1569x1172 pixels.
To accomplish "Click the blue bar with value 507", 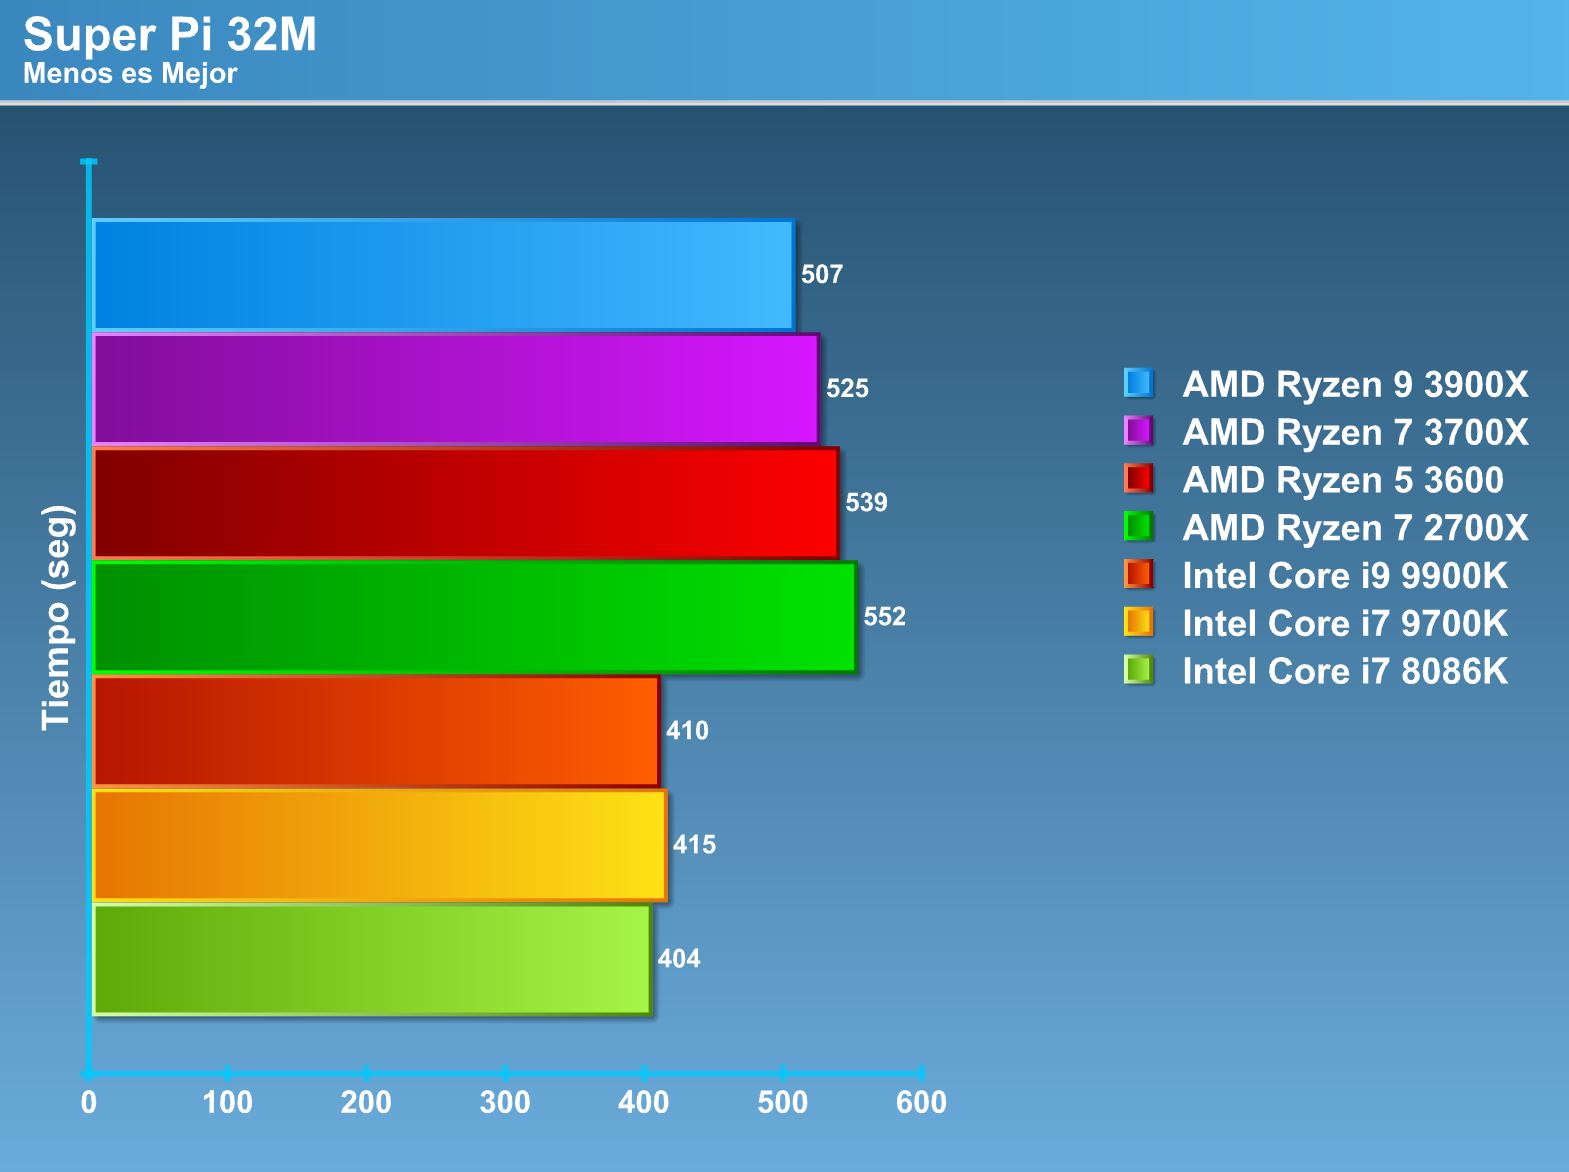I will (x=443, y=275).
